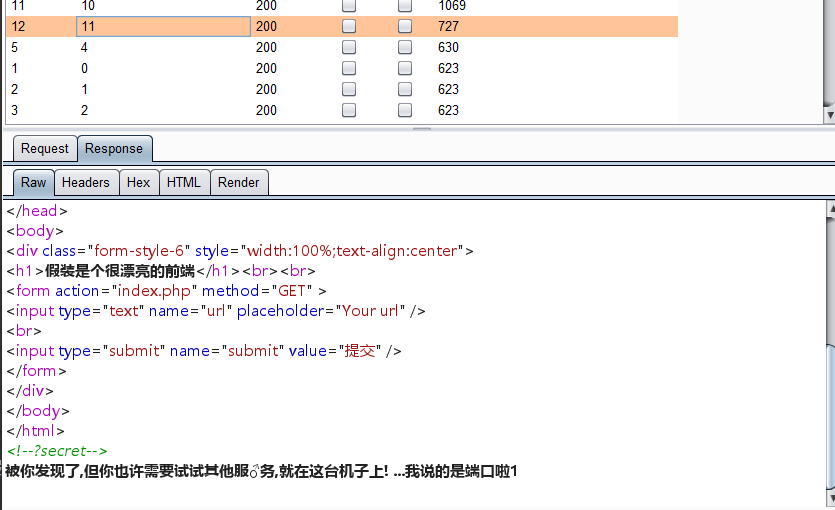Click response pane scrollbar down arrow
835x510 pixels.
click(x=831, y=498)
